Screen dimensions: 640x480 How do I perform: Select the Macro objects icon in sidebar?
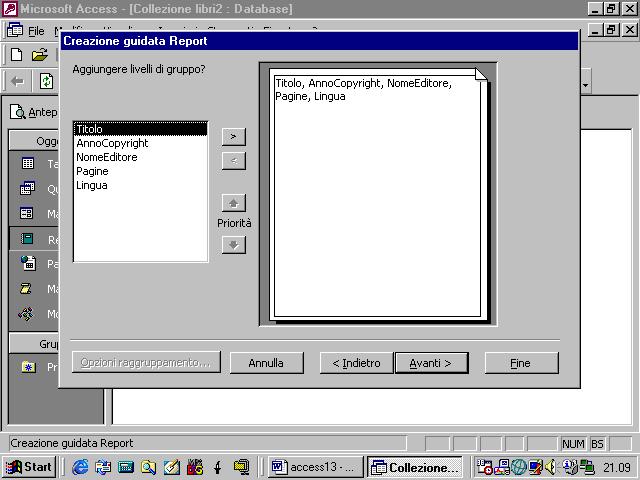coord(26,289)
